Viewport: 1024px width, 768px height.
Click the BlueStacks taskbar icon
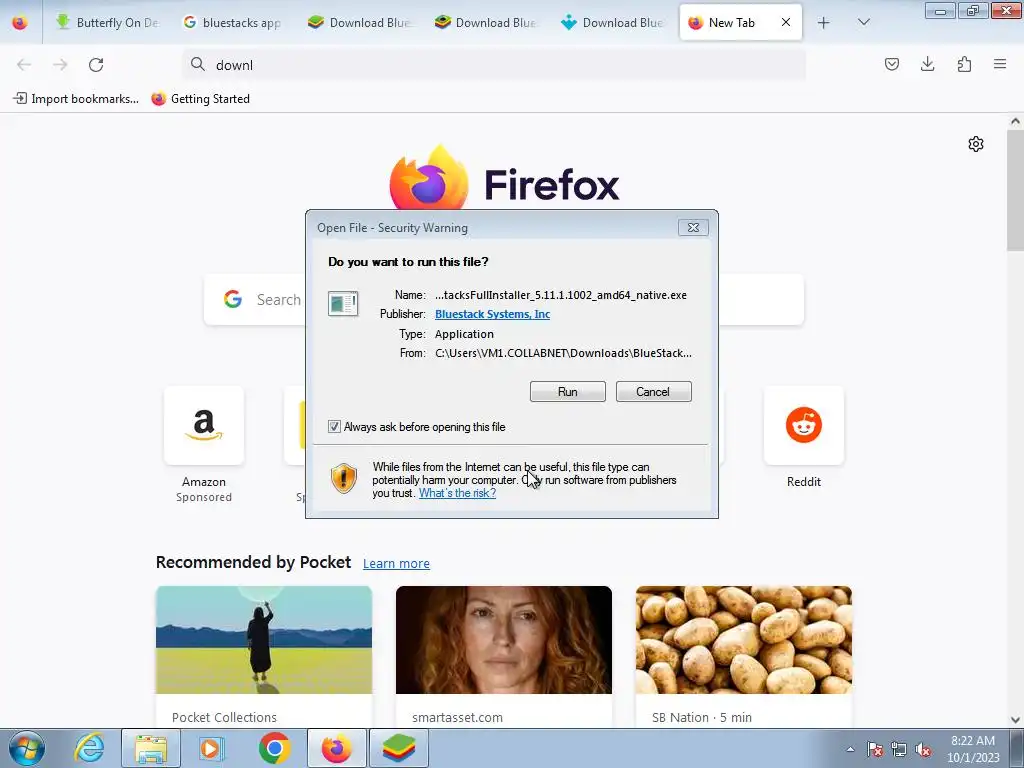(x=398, y=748)
